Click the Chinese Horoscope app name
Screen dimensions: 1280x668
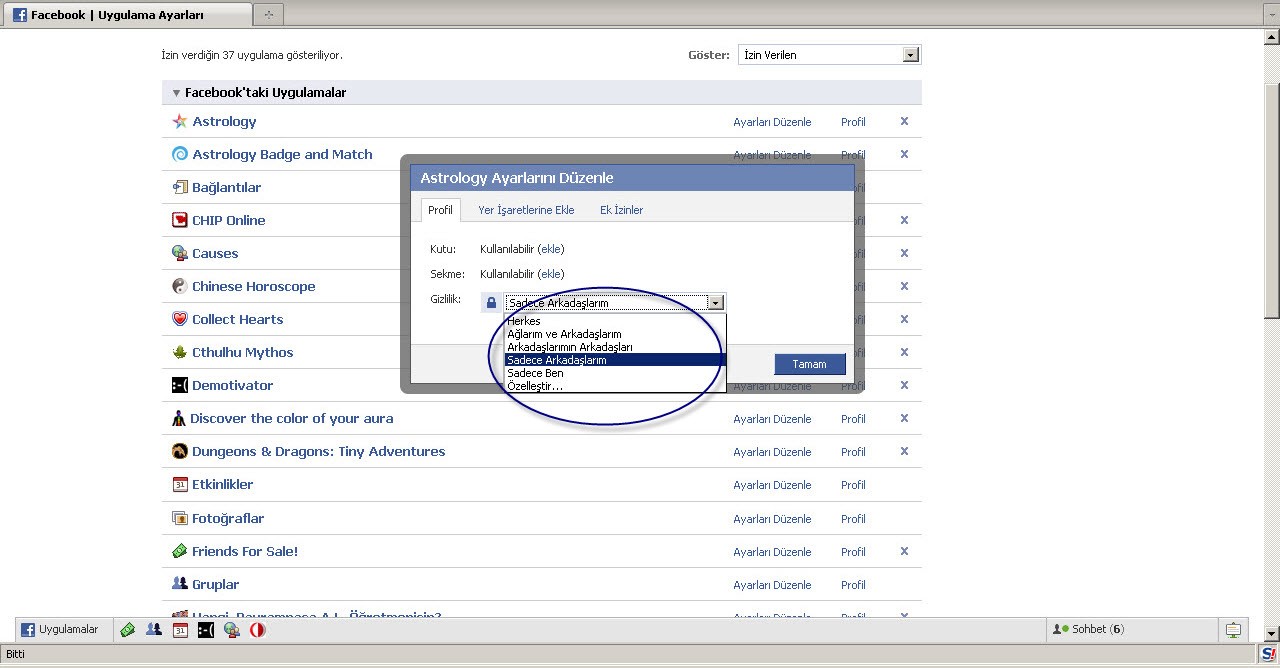click(x=254, y=286)
